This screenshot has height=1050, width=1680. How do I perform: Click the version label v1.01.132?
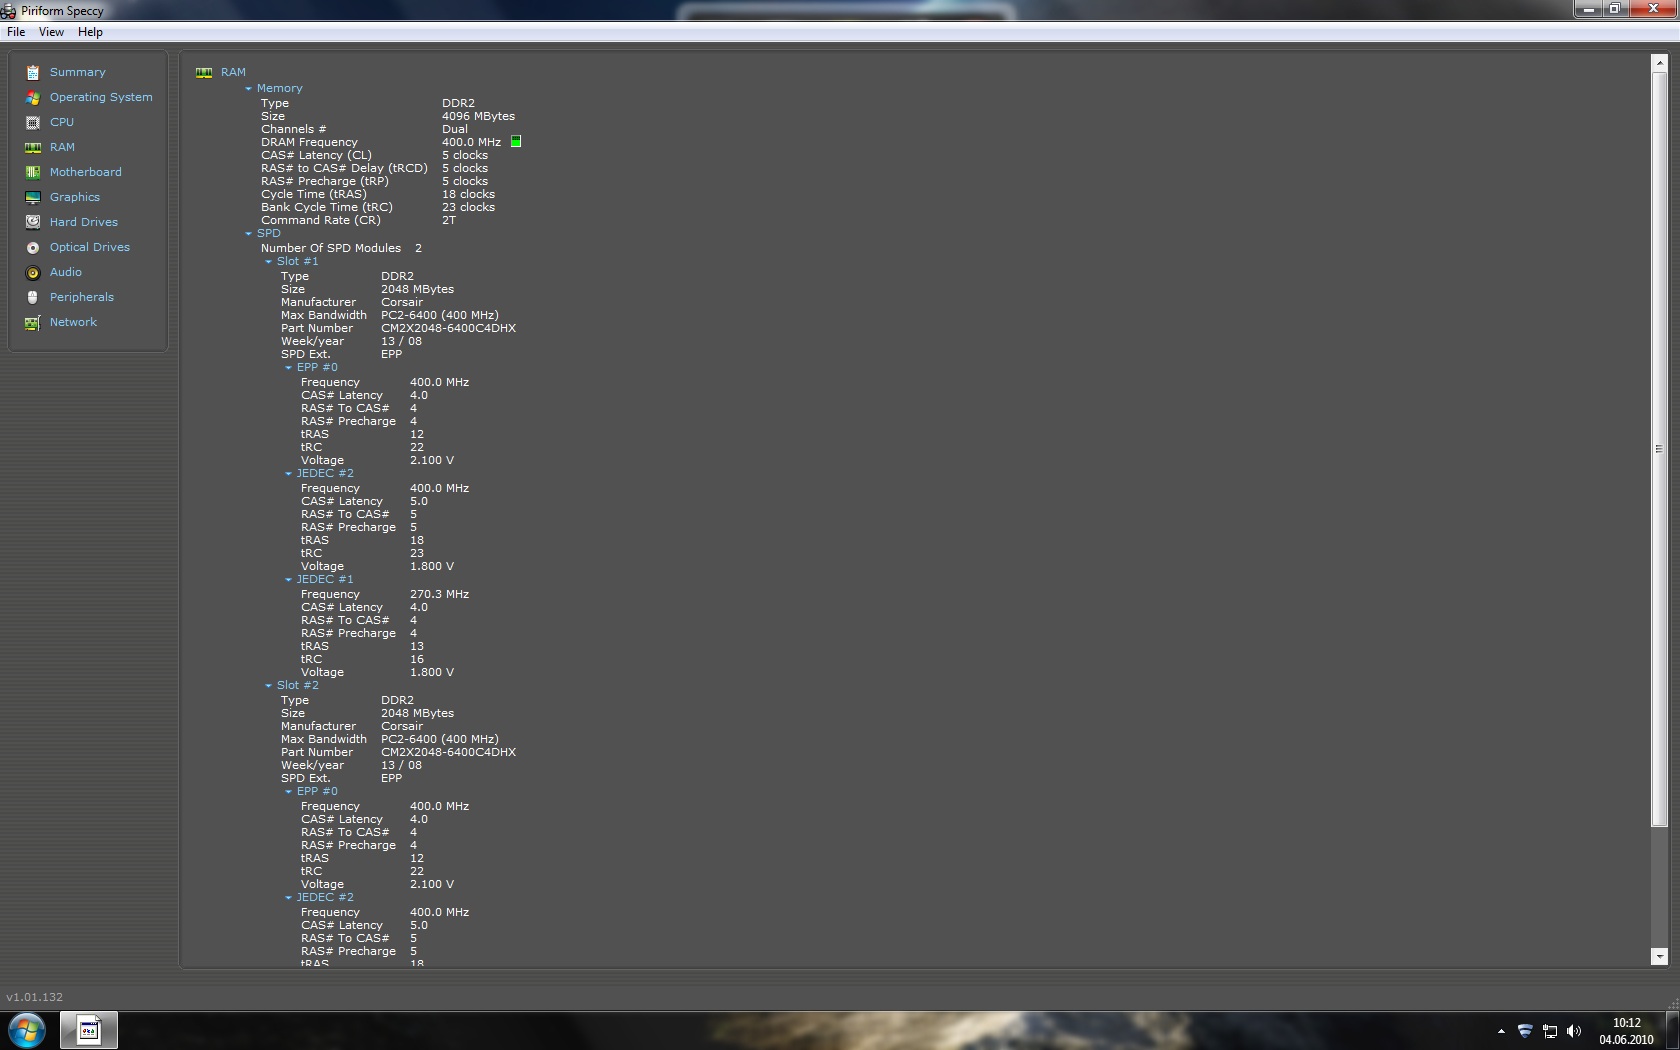(34, 997)
